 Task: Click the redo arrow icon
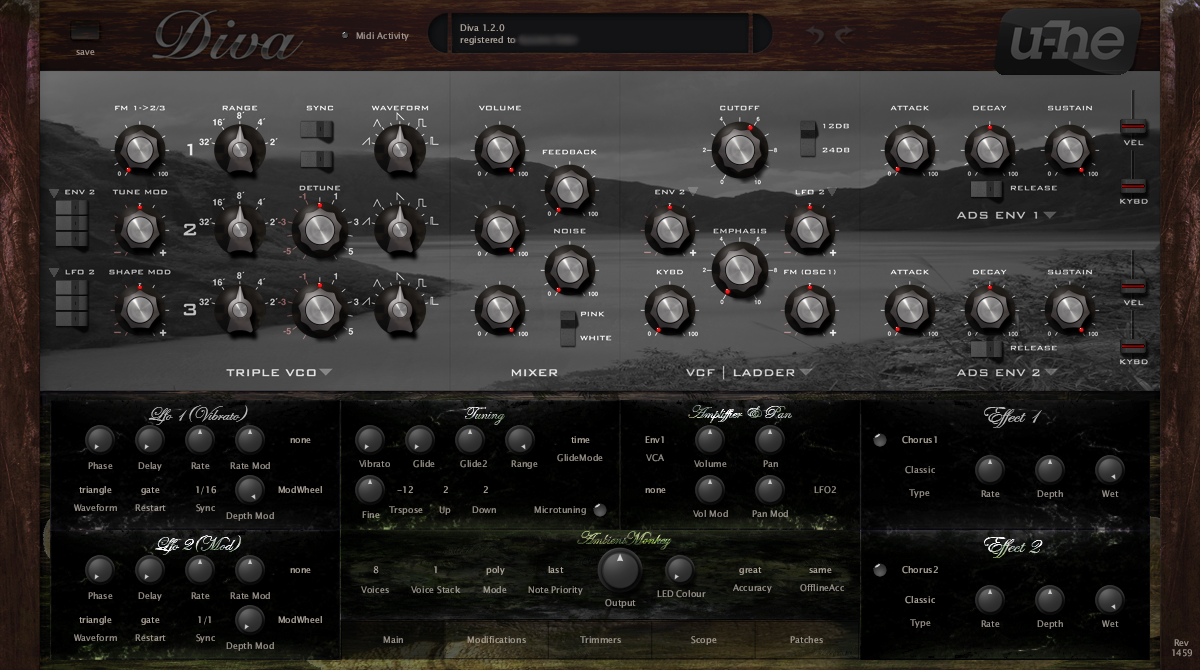coord(843,35)
